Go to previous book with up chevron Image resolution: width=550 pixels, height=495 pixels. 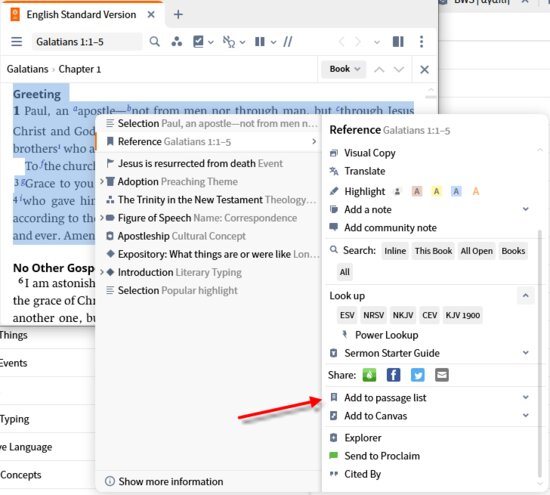pos(379,69)
